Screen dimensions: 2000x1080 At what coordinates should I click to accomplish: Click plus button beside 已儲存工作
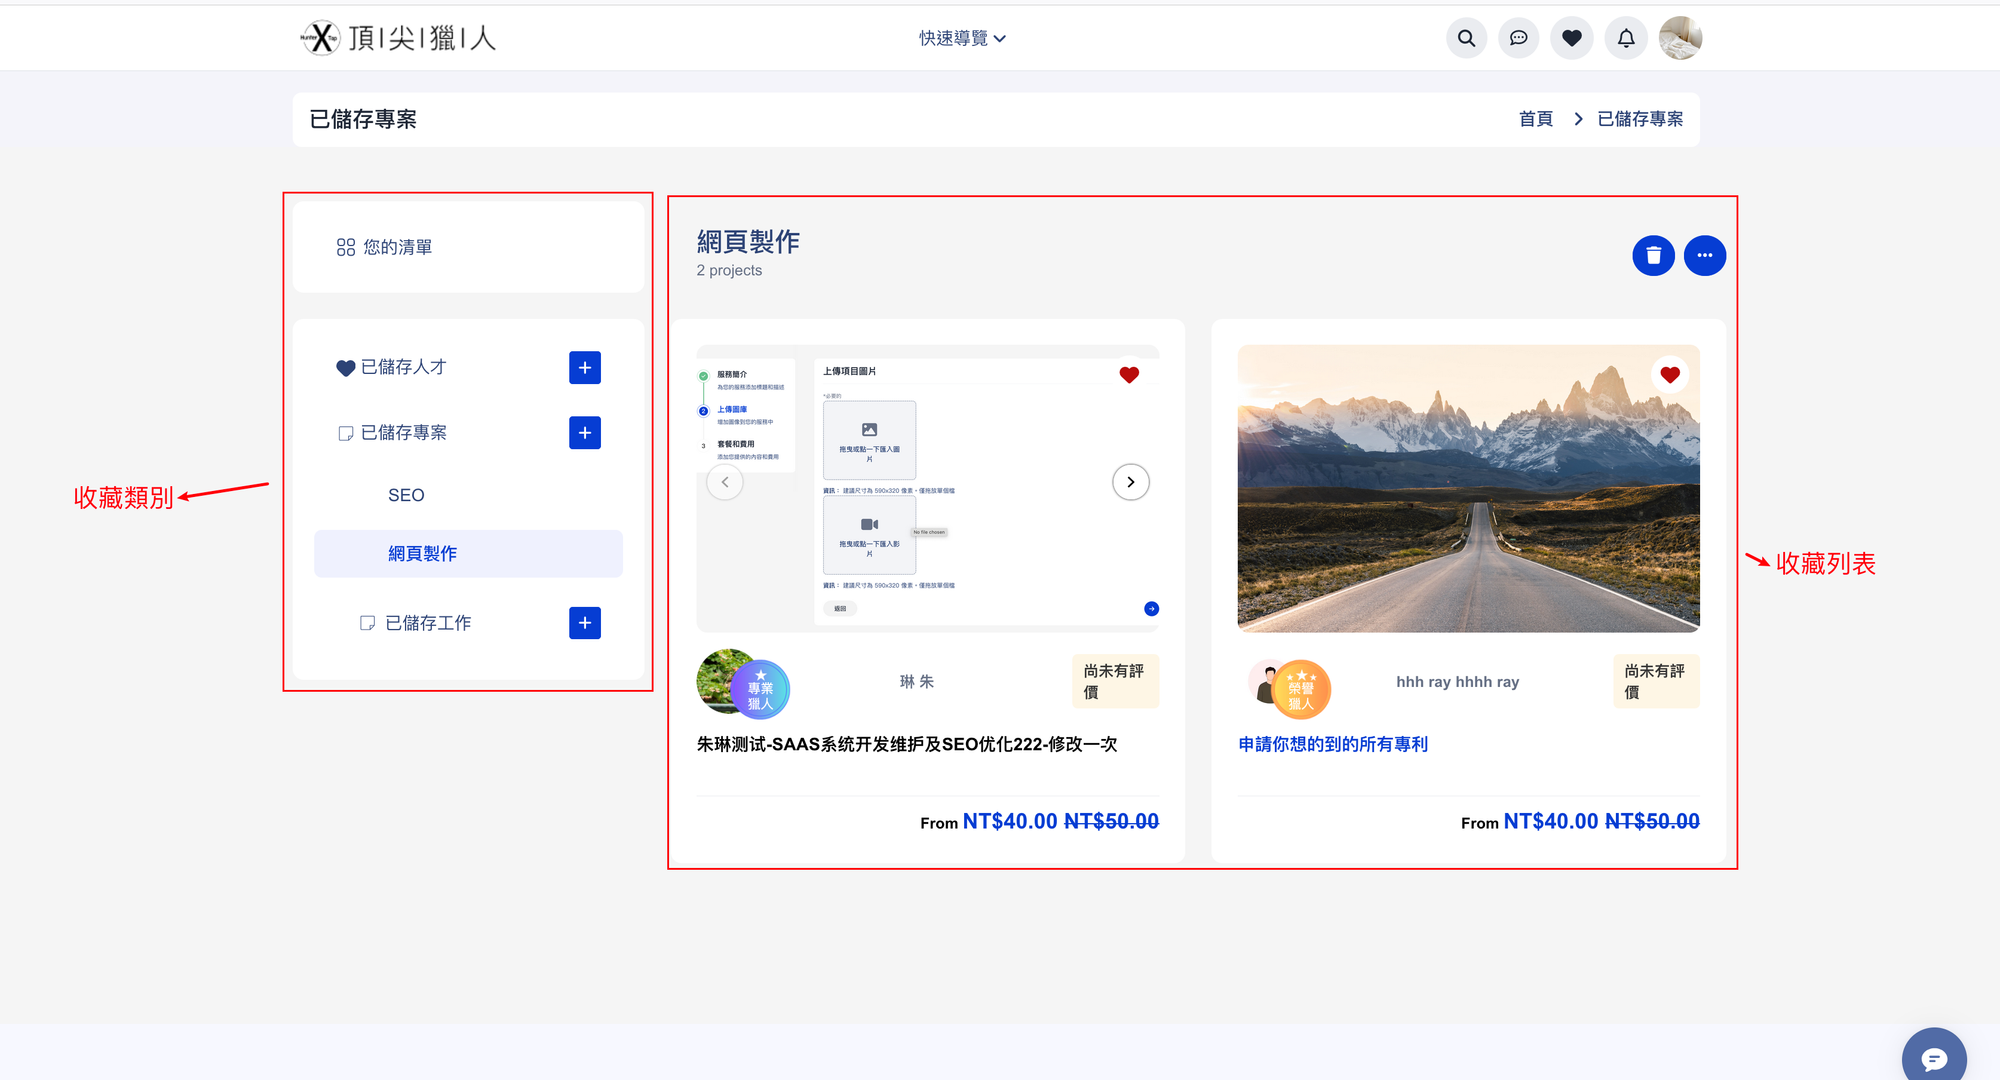pos(584,623)
